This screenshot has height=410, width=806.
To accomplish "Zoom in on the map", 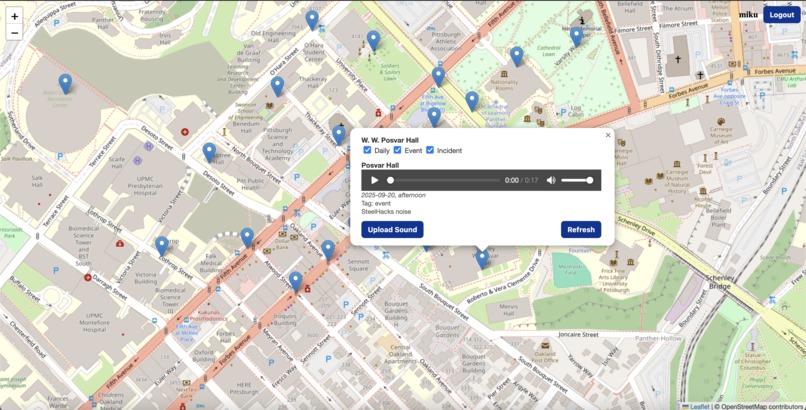I will point(14,16).
